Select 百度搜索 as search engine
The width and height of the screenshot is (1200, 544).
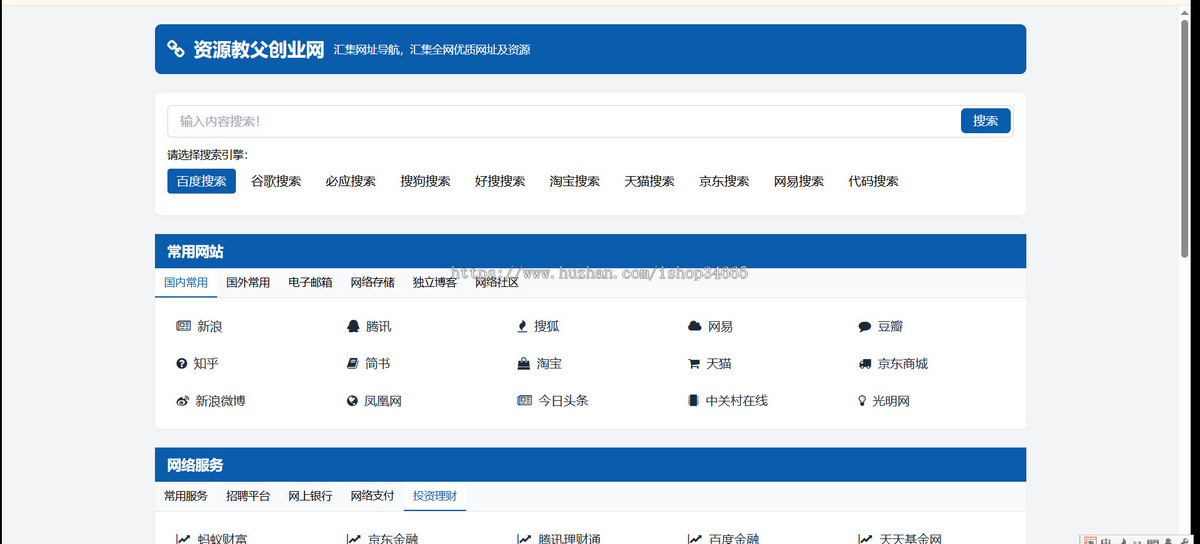coord(201,181)
